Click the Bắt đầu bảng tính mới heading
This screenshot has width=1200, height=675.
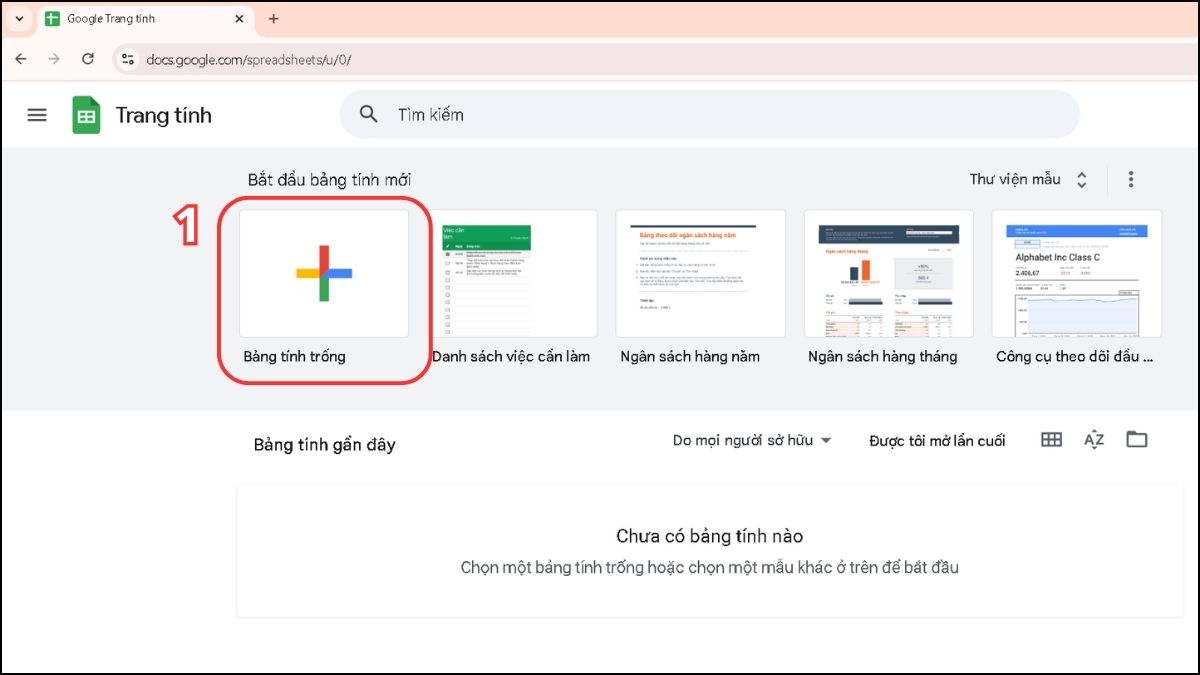(x=330, y=180)
